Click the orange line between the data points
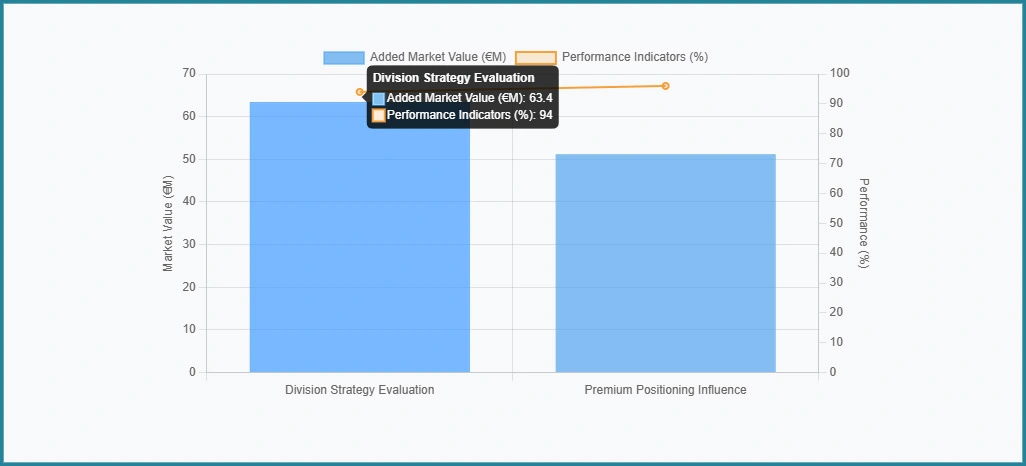The height and width of the screenshot is (466, 1026). pyautogui.click(x=610, y=87)
